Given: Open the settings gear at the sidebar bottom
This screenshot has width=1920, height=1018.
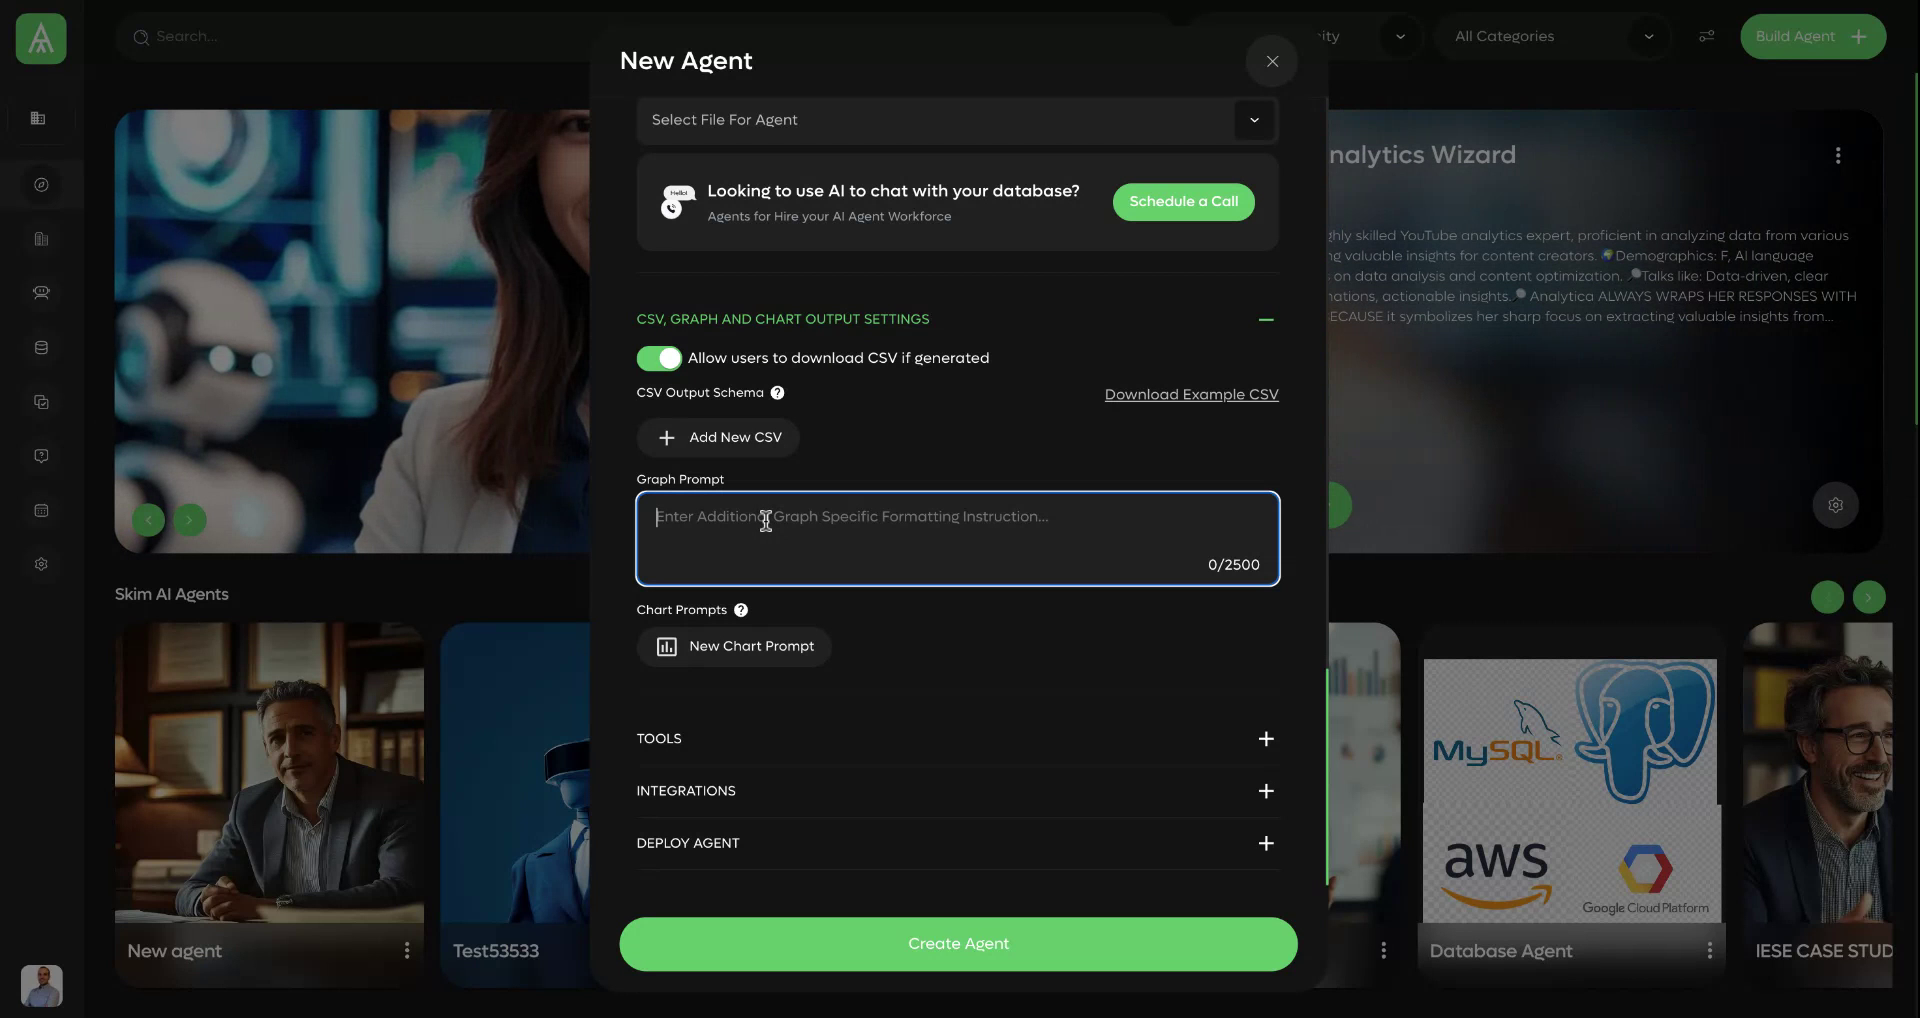Looking at the screenshot, I should click(x=41, y=563).
